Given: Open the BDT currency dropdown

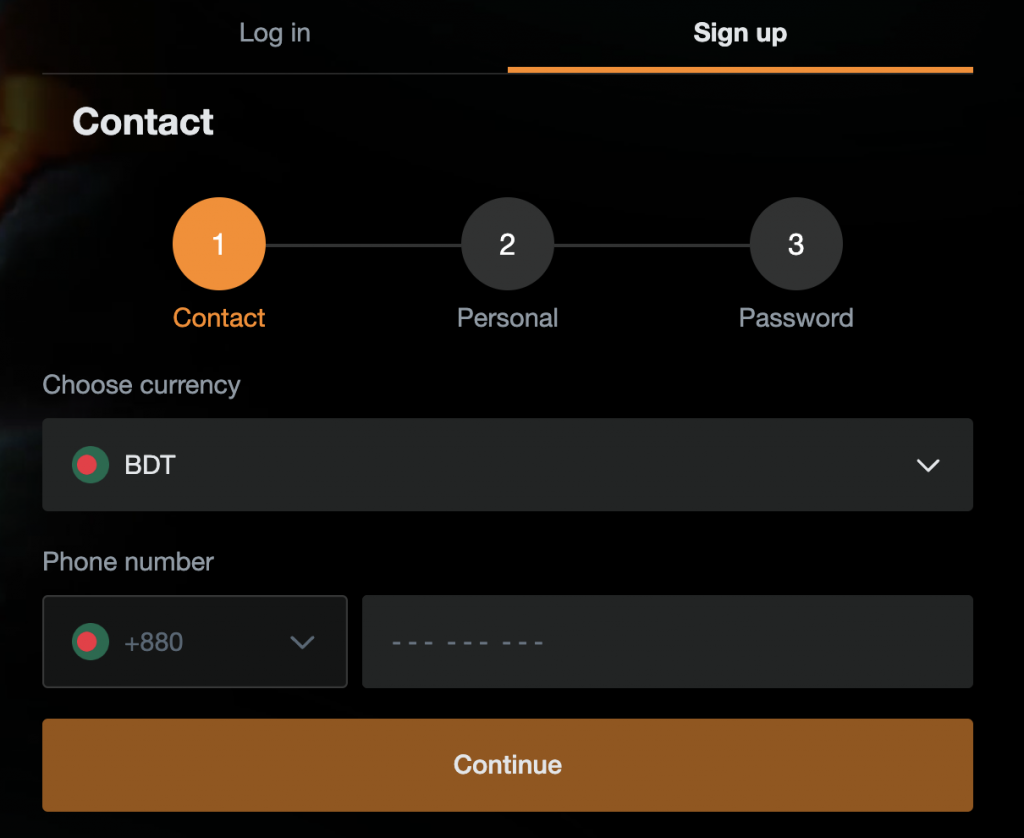Looking at the screenshot, I should (x=507, y=464).
